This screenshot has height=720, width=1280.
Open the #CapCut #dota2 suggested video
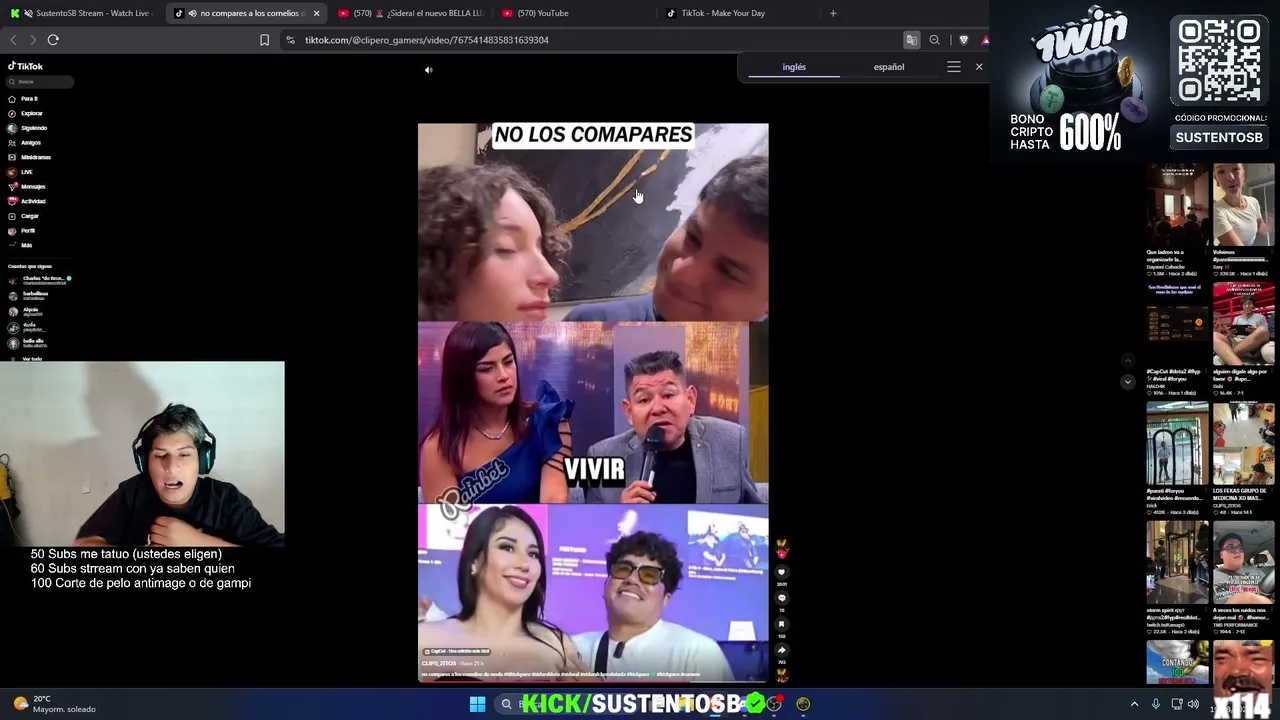(1177, 324)
